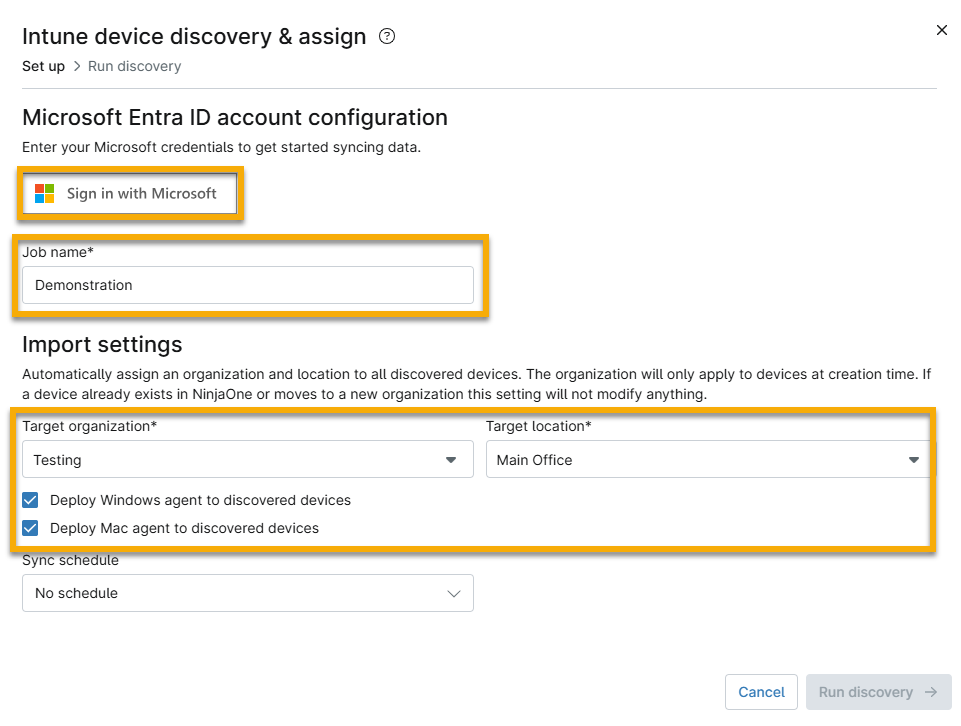The height and width of the screenshot is (726, 961).
Task: Sign in with Microsoft
Action: click(x=130, y=194)
